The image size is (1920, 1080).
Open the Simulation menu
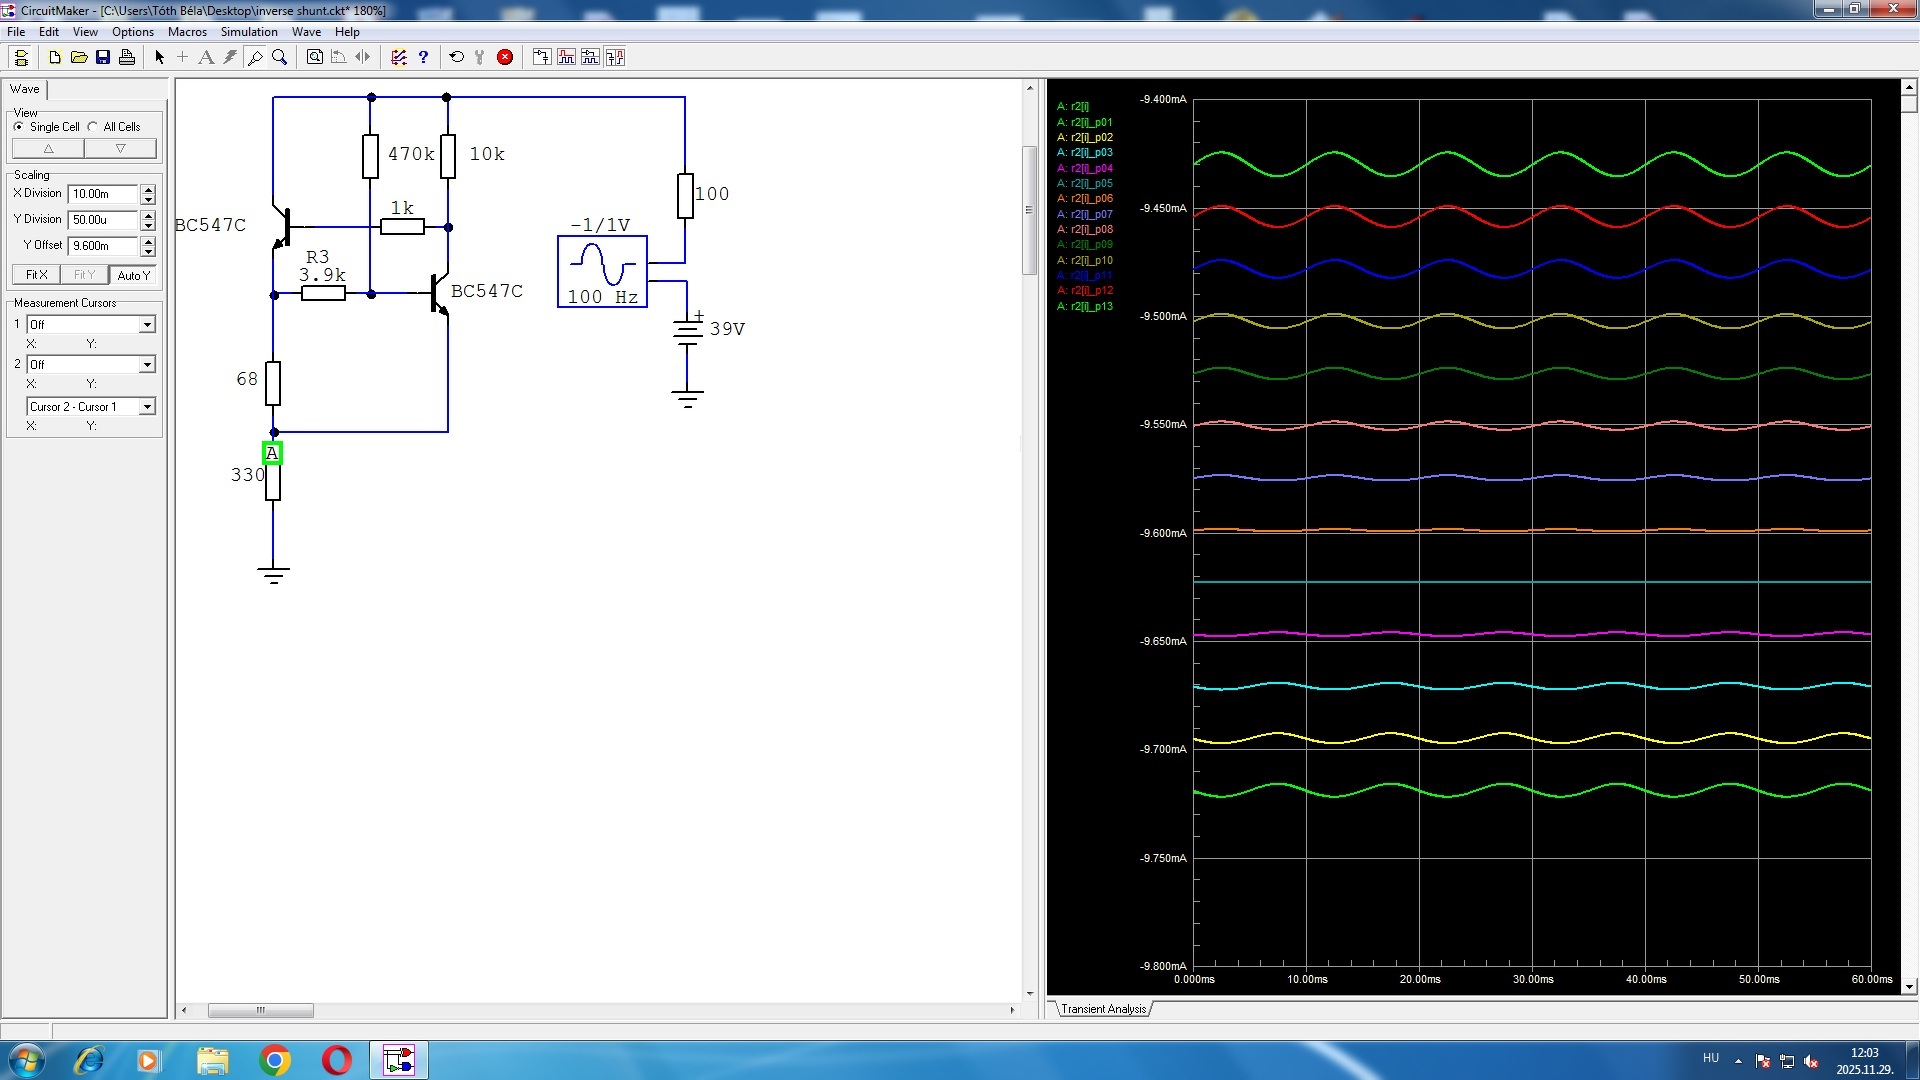tap(249, 32)
